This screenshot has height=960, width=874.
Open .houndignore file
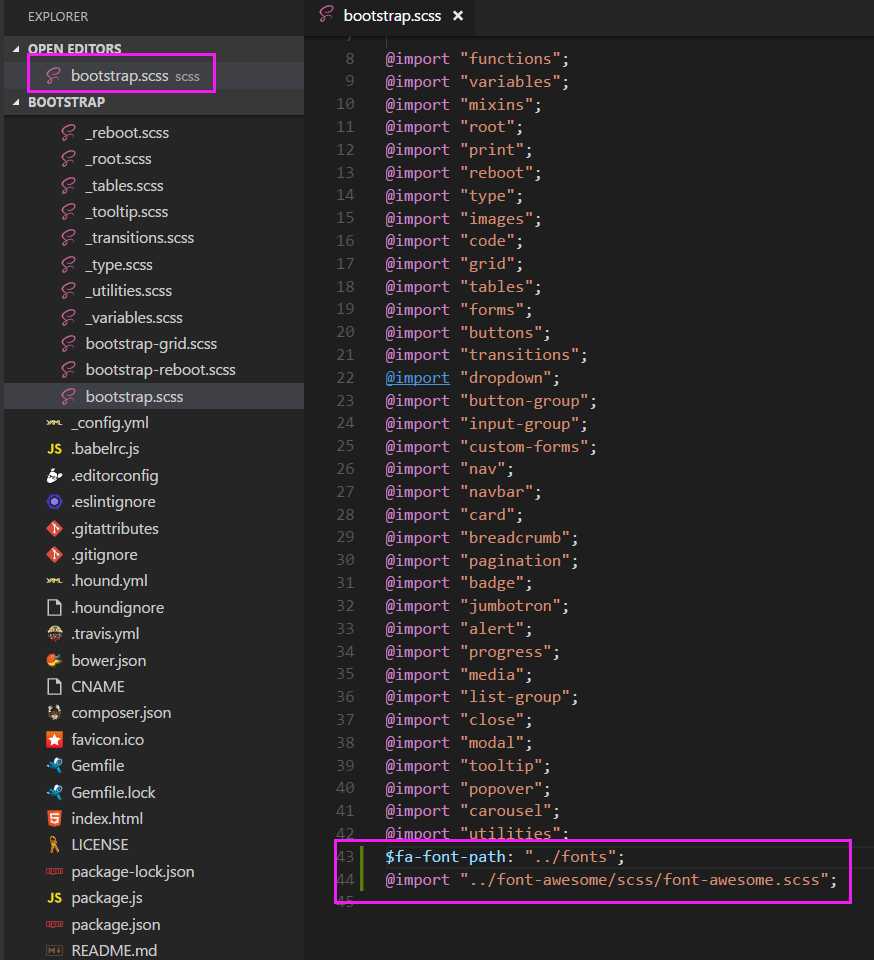point(118,608)
